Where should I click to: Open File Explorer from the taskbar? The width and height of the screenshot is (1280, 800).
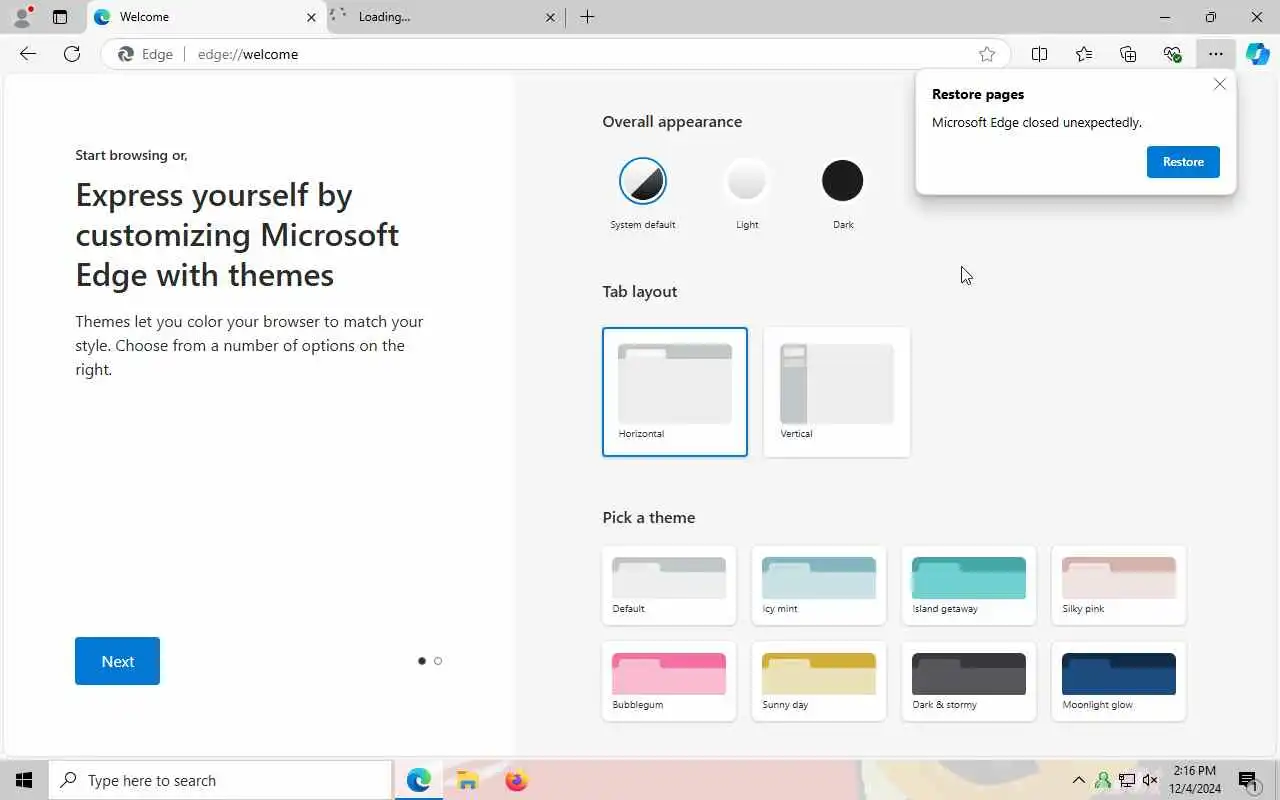pyautogui.click(x=467, y=780)
